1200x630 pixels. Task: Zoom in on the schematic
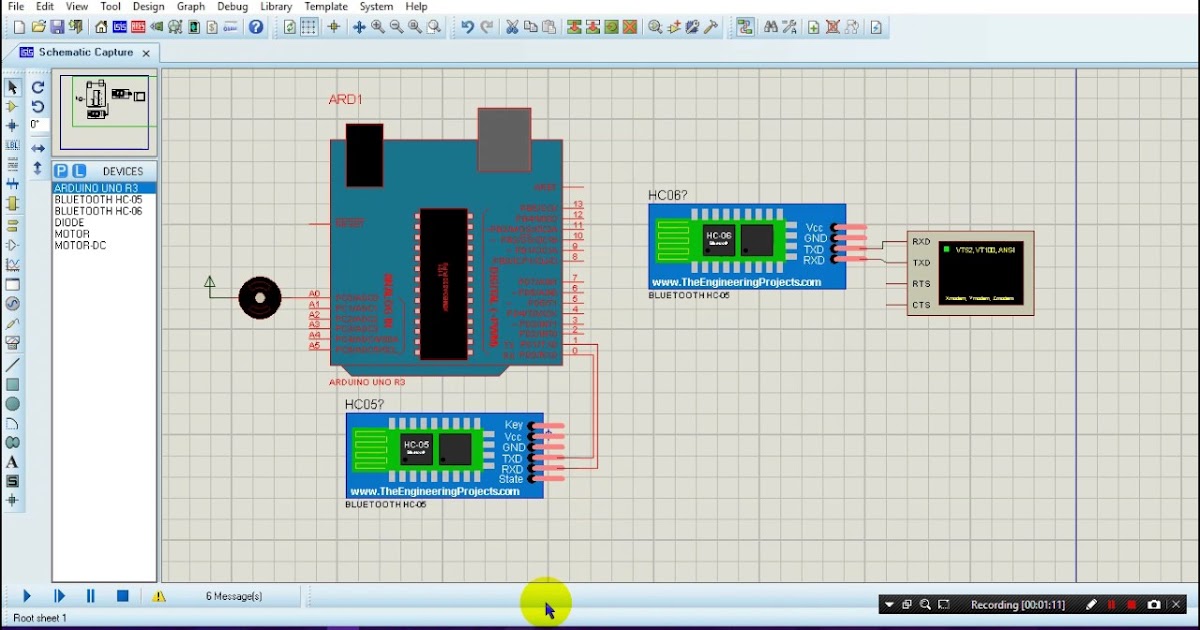coord(377,27)
